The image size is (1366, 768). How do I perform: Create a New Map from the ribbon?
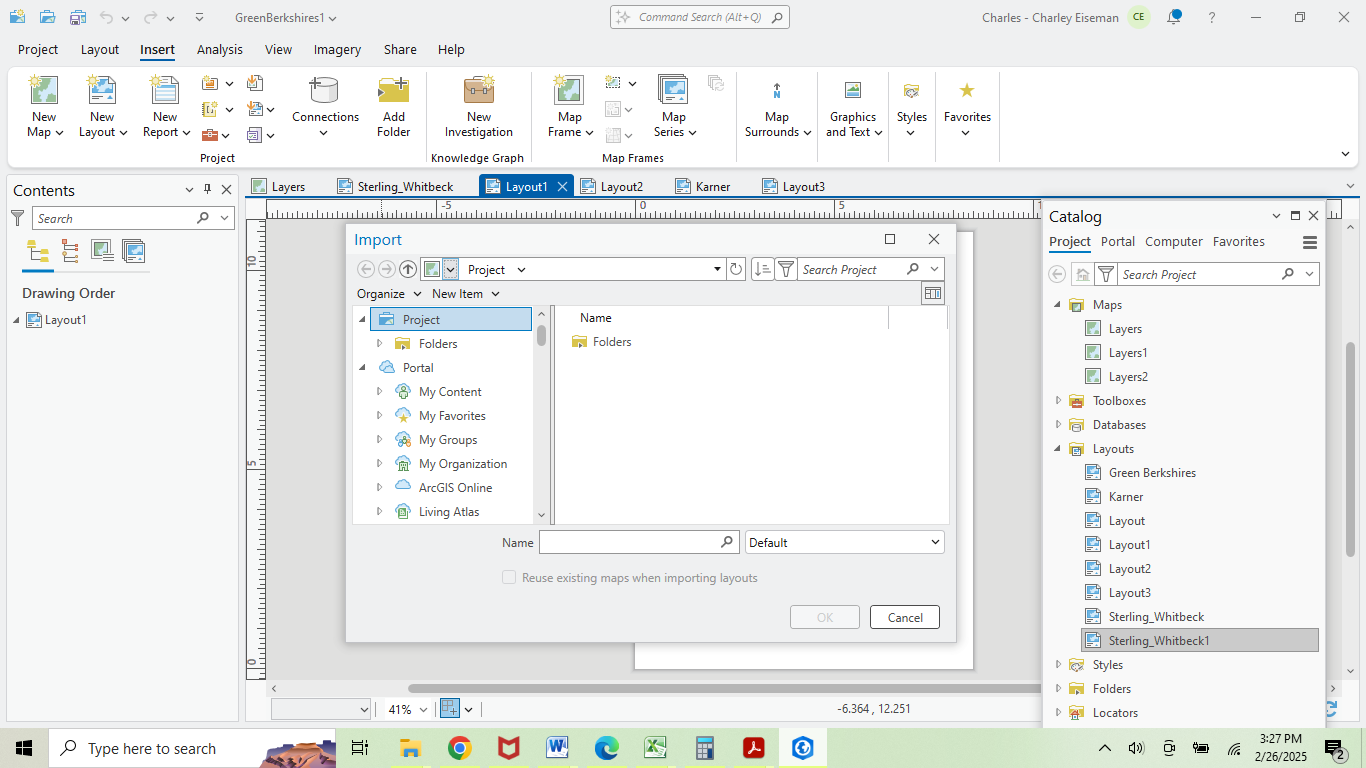[x=43, y=105]
